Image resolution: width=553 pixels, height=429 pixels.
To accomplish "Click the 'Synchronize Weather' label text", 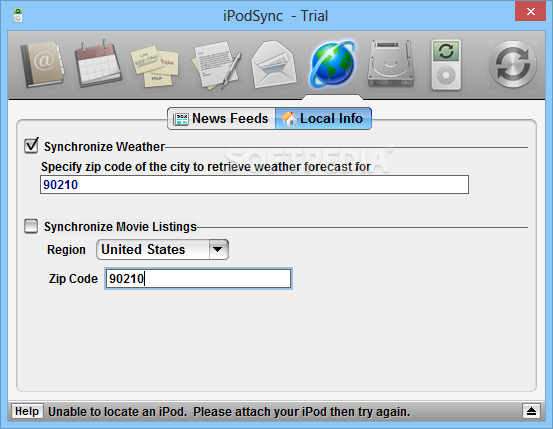I will [x=104, y=147].
